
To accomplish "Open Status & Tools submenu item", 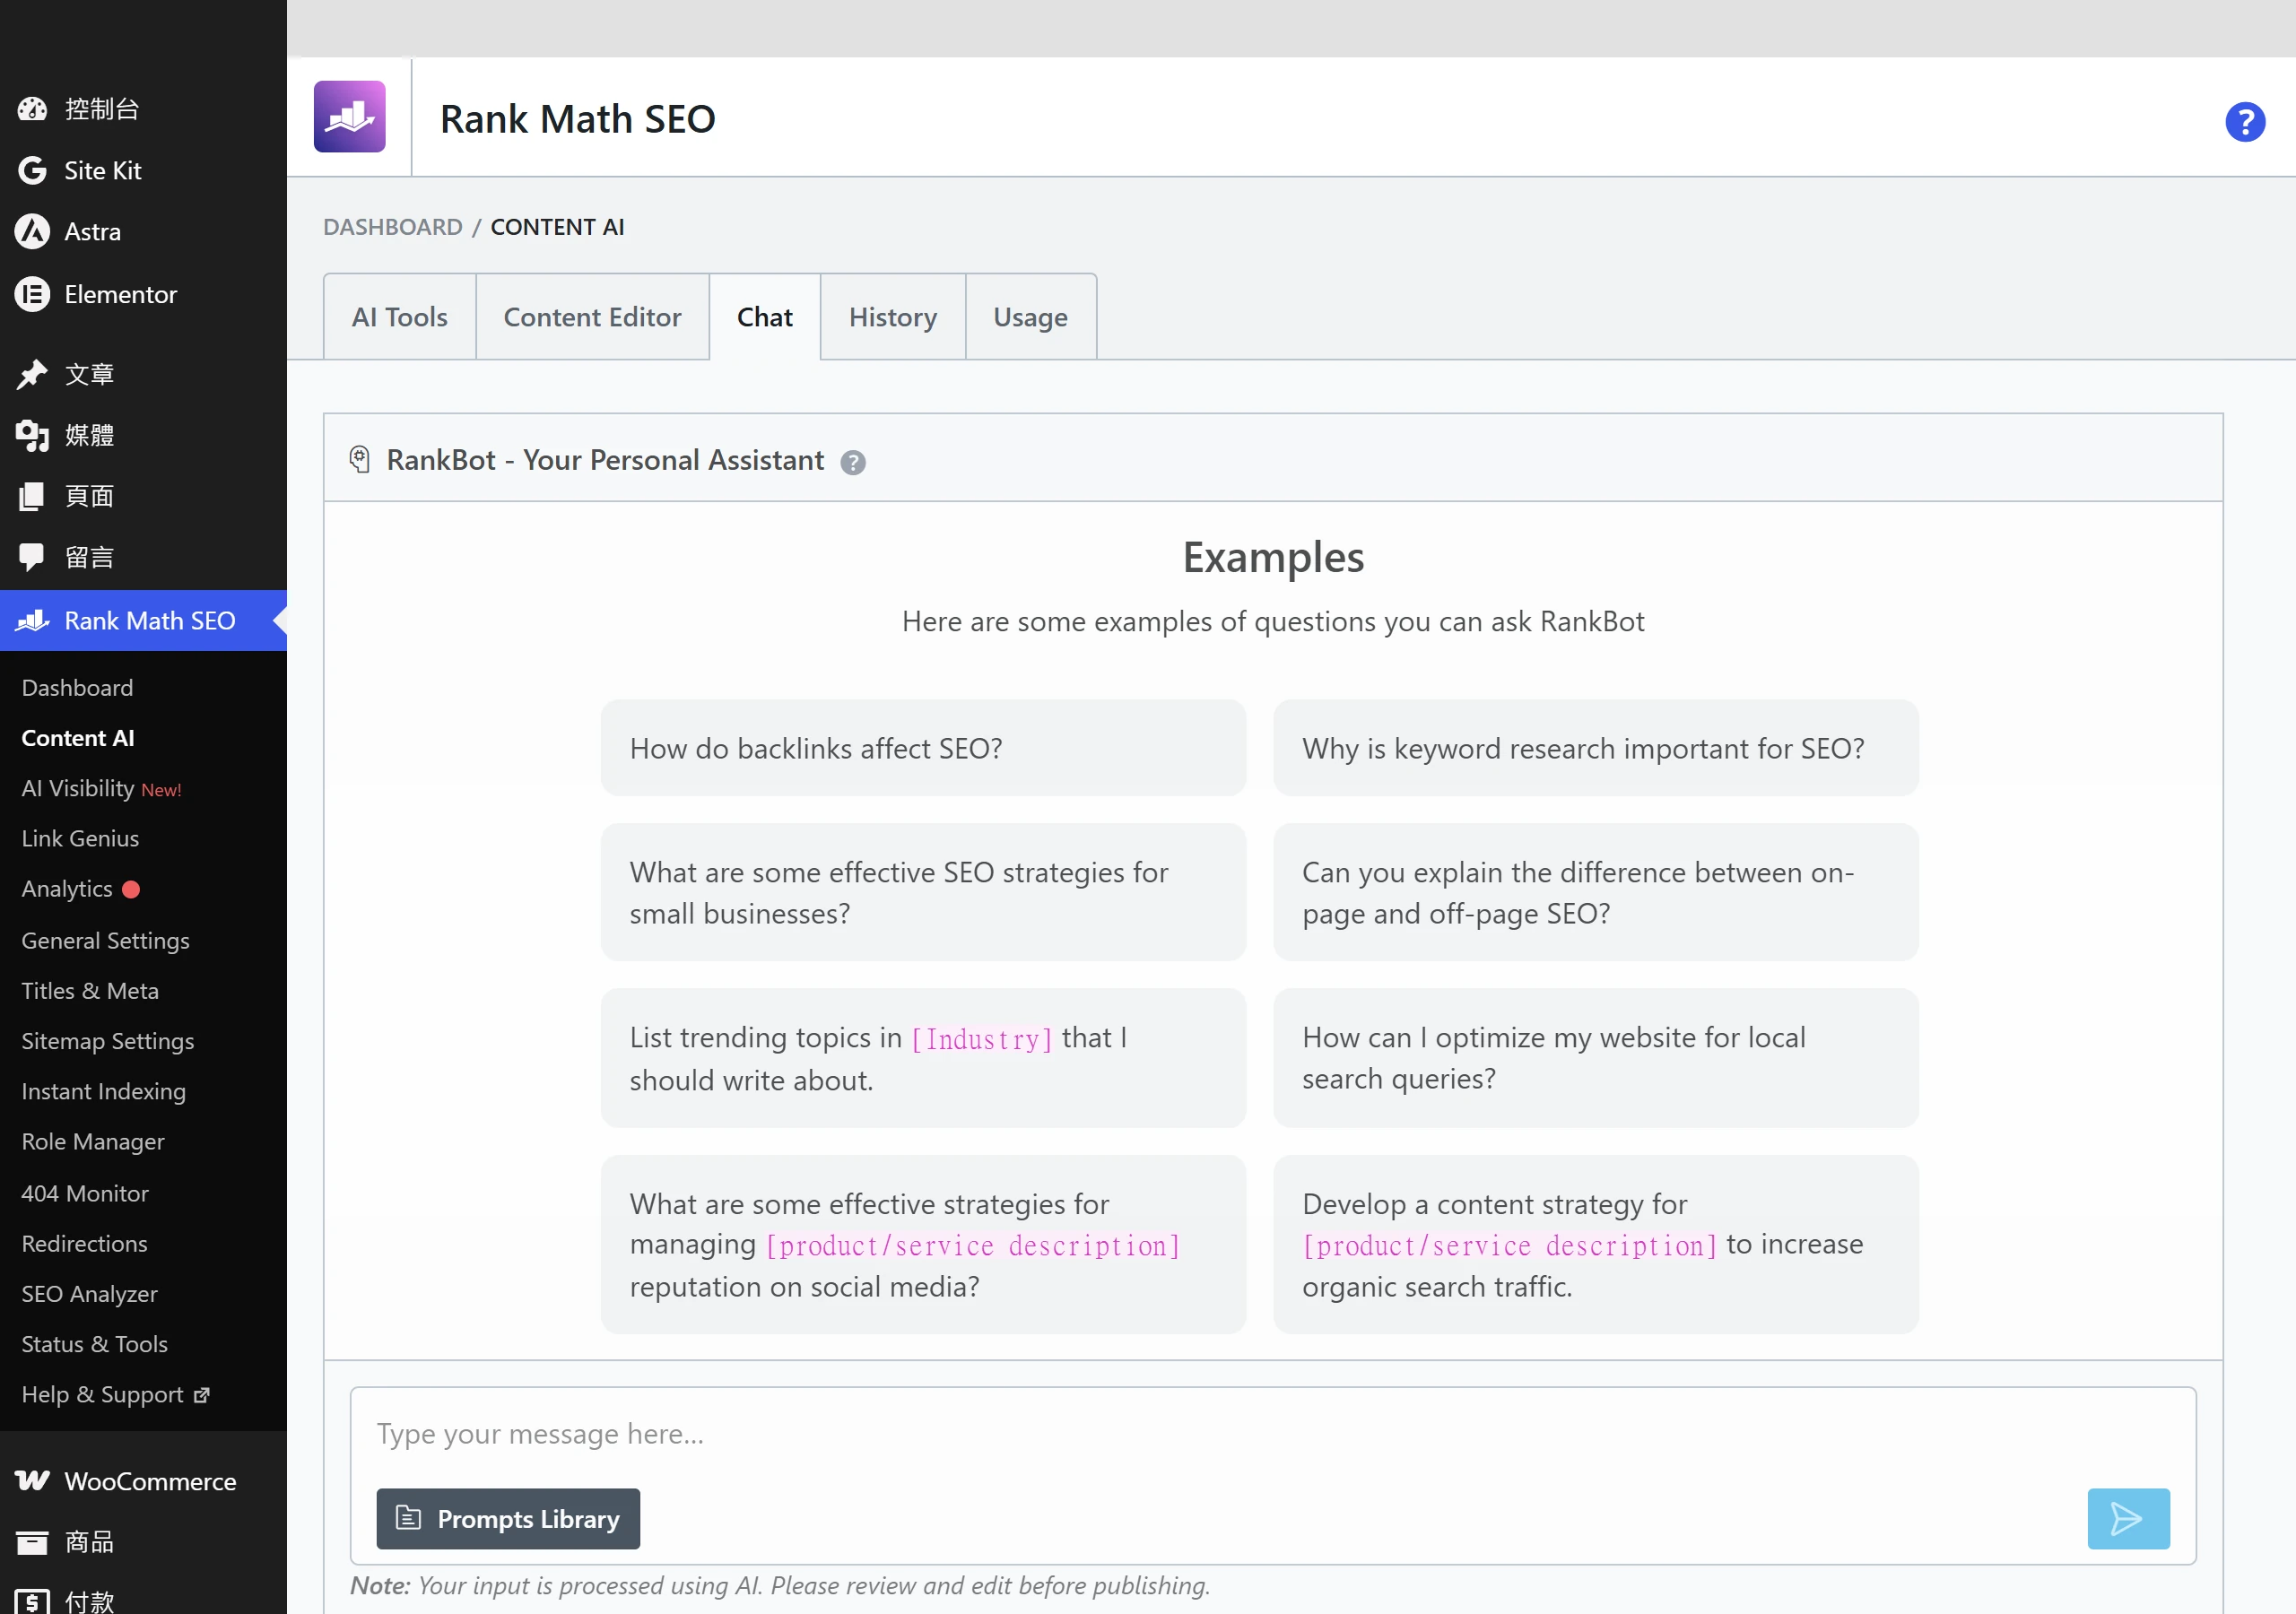I will (94, 1344).
